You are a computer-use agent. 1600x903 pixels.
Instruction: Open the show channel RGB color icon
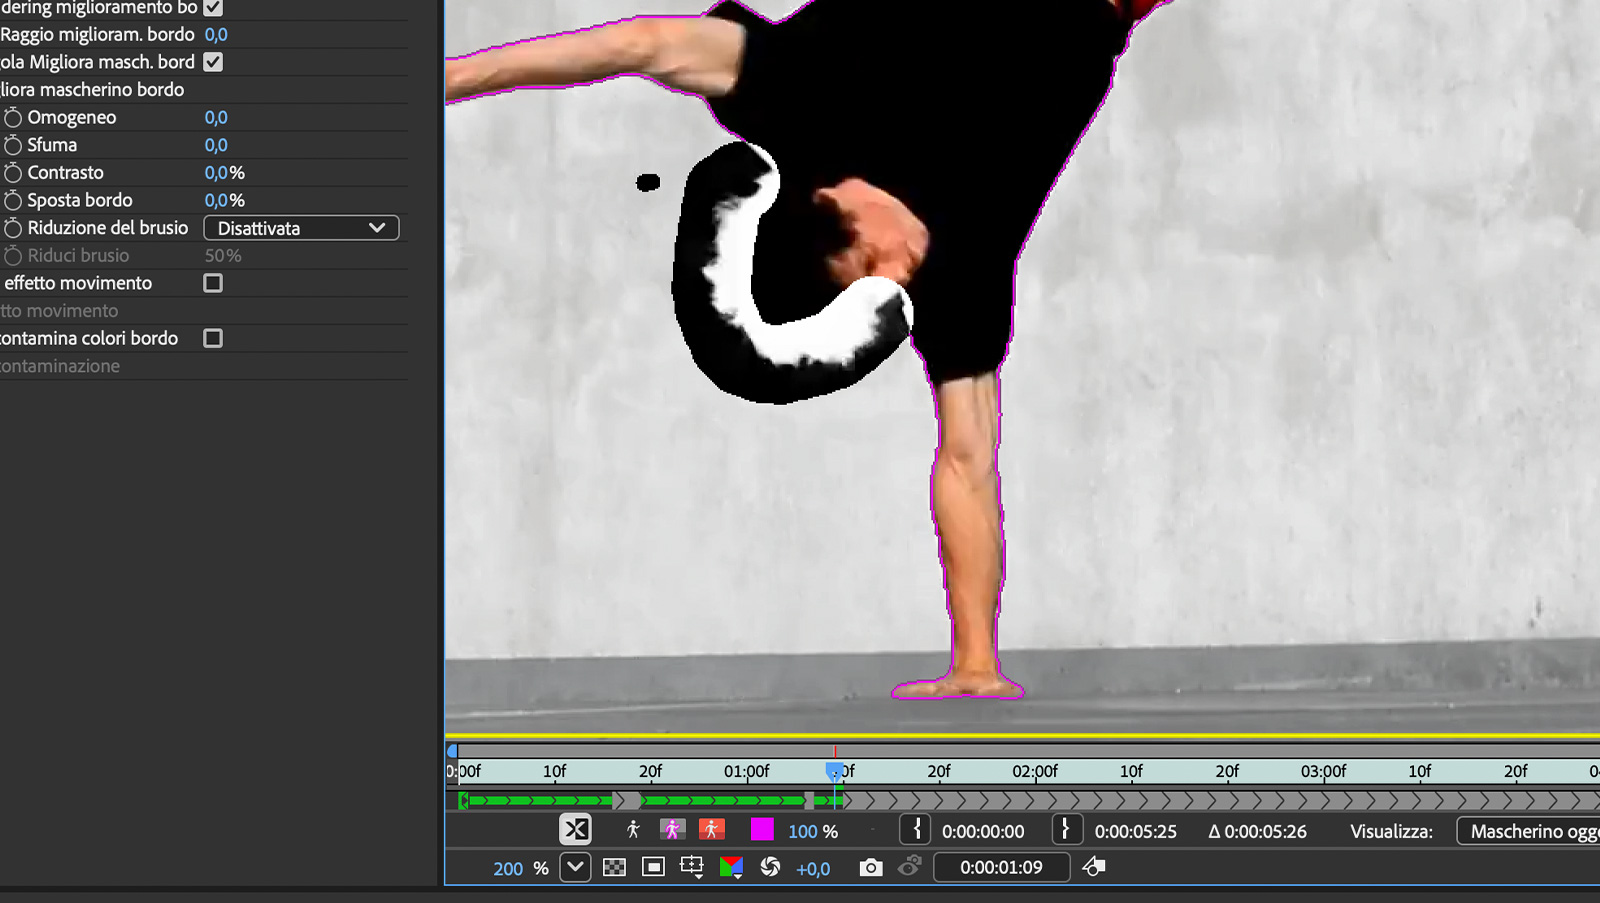[x=731, y=867]
